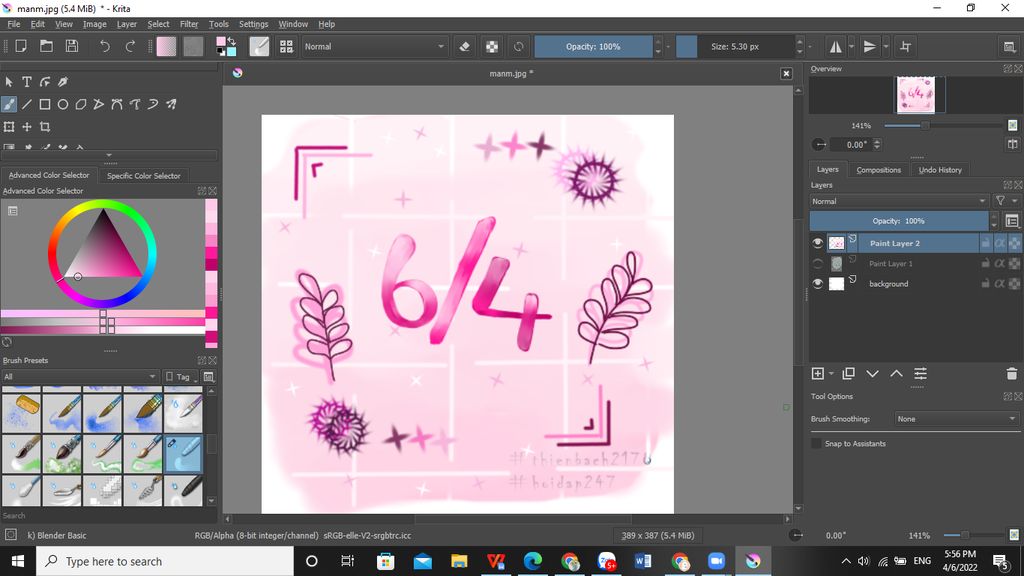
Task: Select the Text tool
Action: (27, 82)
